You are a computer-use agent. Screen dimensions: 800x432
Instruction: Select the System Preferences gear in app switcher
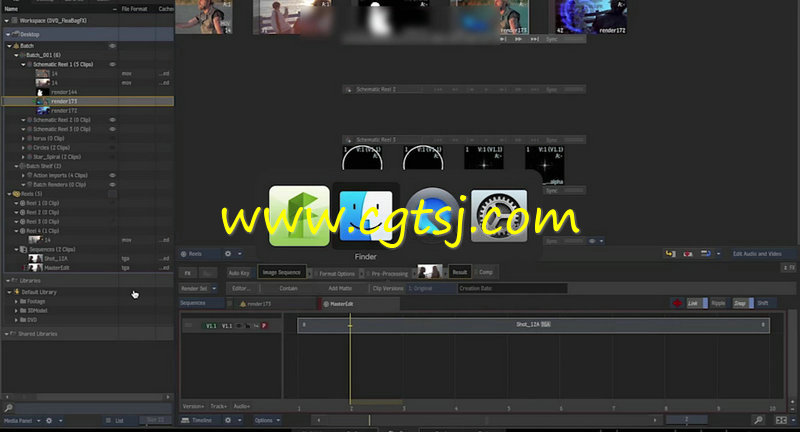click(x=498, y=216)
